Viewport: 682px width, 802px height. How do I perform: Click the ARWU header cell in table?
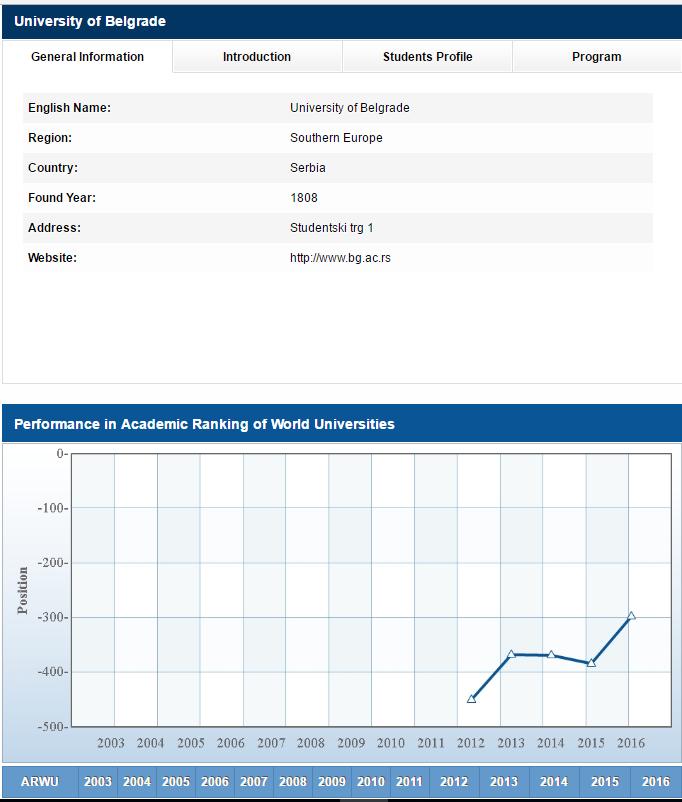click(x=40, y=782)
